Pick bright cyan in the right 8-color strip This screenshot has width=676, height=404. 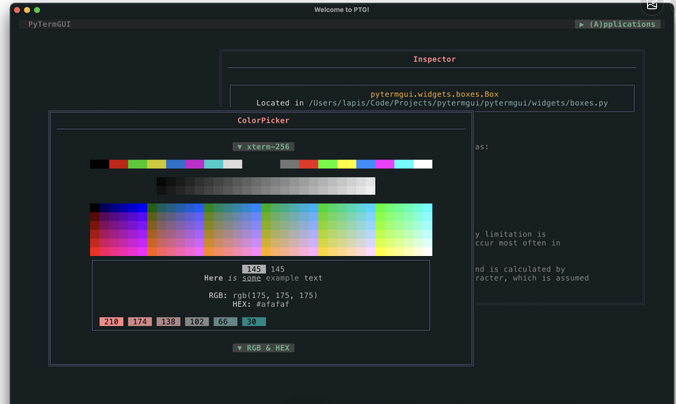coord(404,164)
